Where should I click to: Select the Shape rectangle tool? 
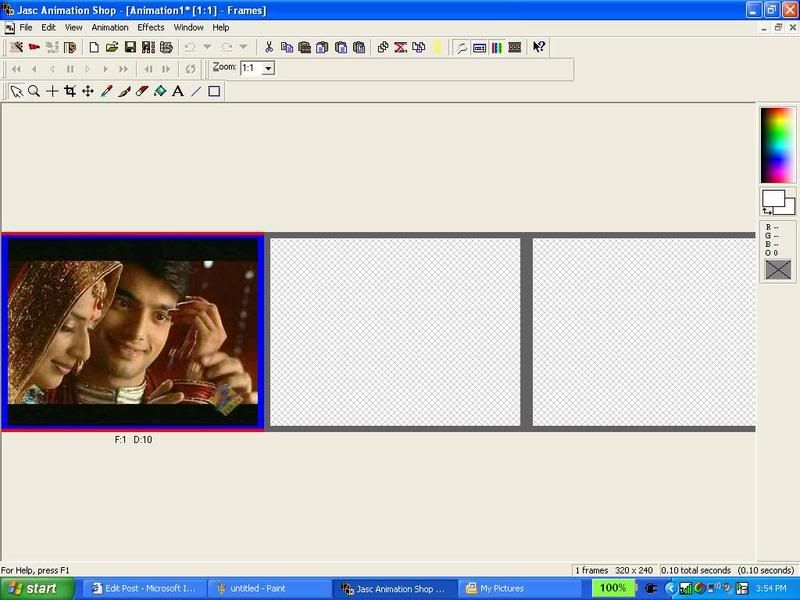214,91
